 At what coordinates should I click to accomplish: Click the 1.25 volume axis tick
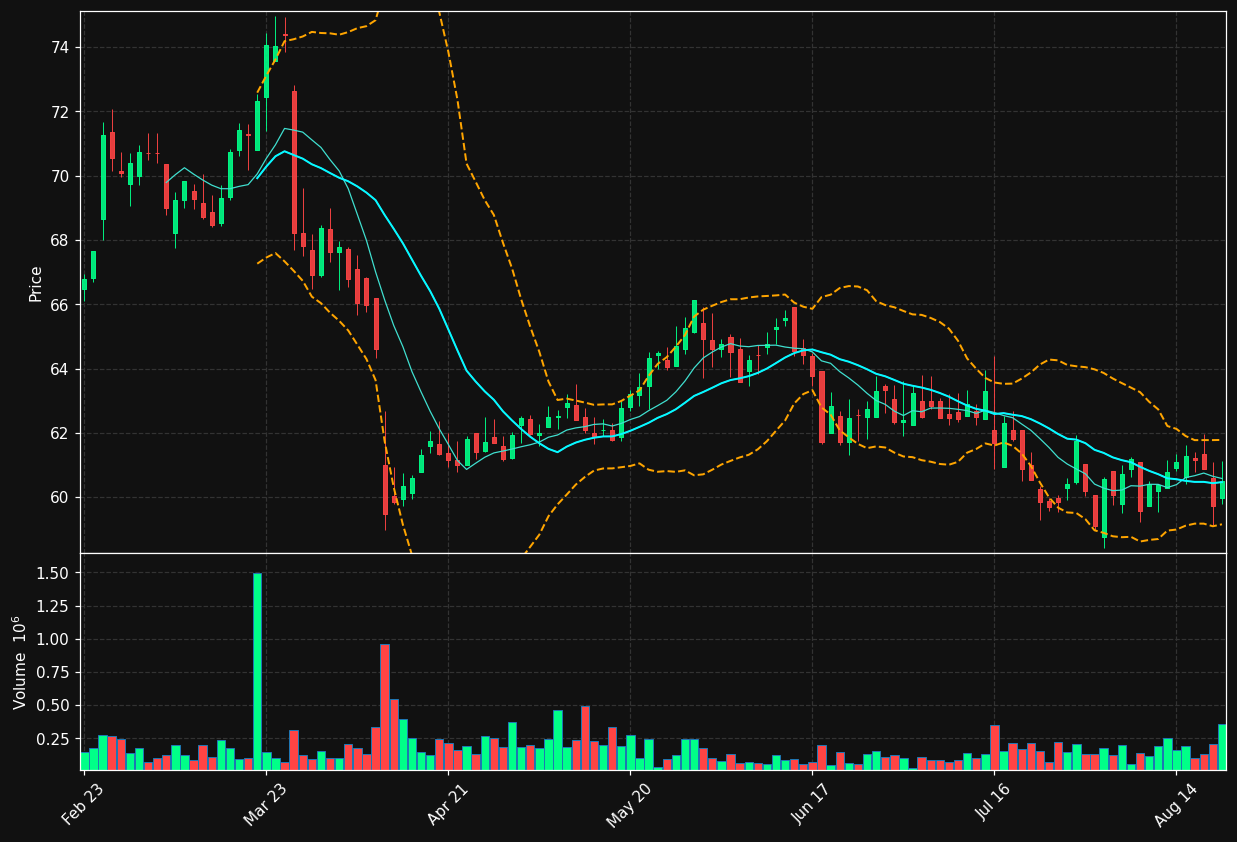click(x=53, y=606)
